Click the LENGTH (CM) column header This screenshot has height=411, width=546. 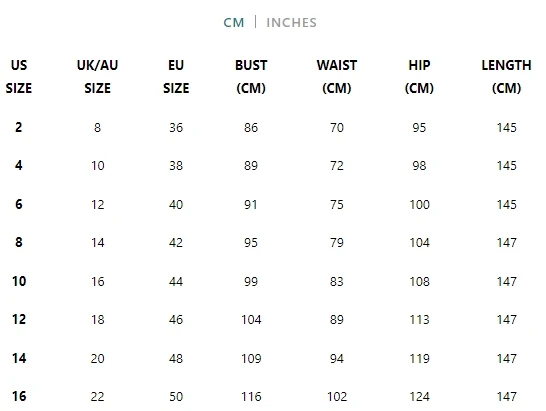pyautogui.click(x=506, y=77)
